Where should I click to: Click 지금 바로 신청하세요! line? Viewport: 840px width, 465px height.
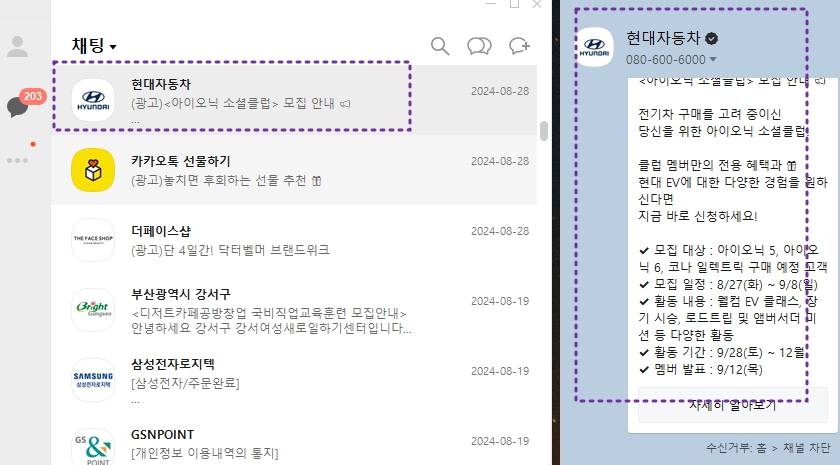click(698, 216)
